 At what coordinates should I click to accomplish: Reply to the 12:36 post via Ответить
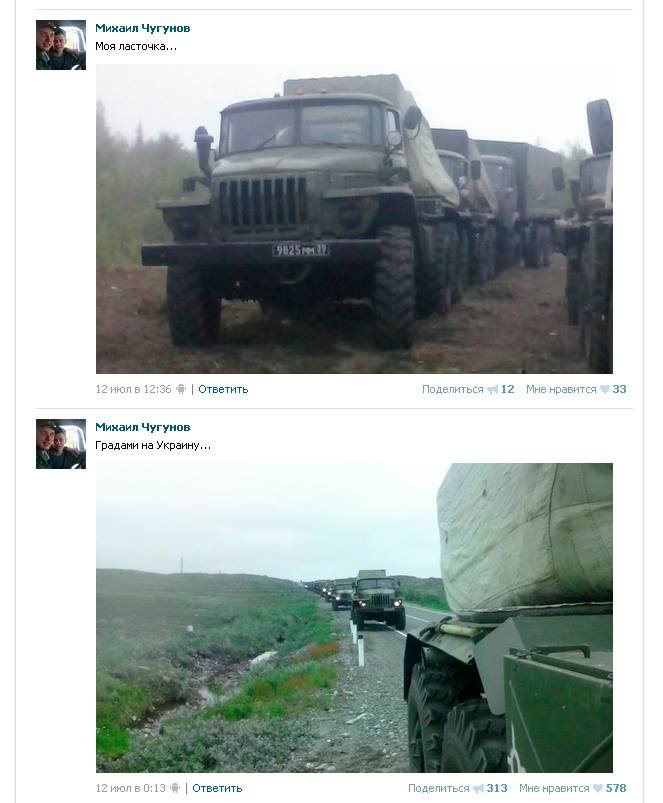(223, 389)
